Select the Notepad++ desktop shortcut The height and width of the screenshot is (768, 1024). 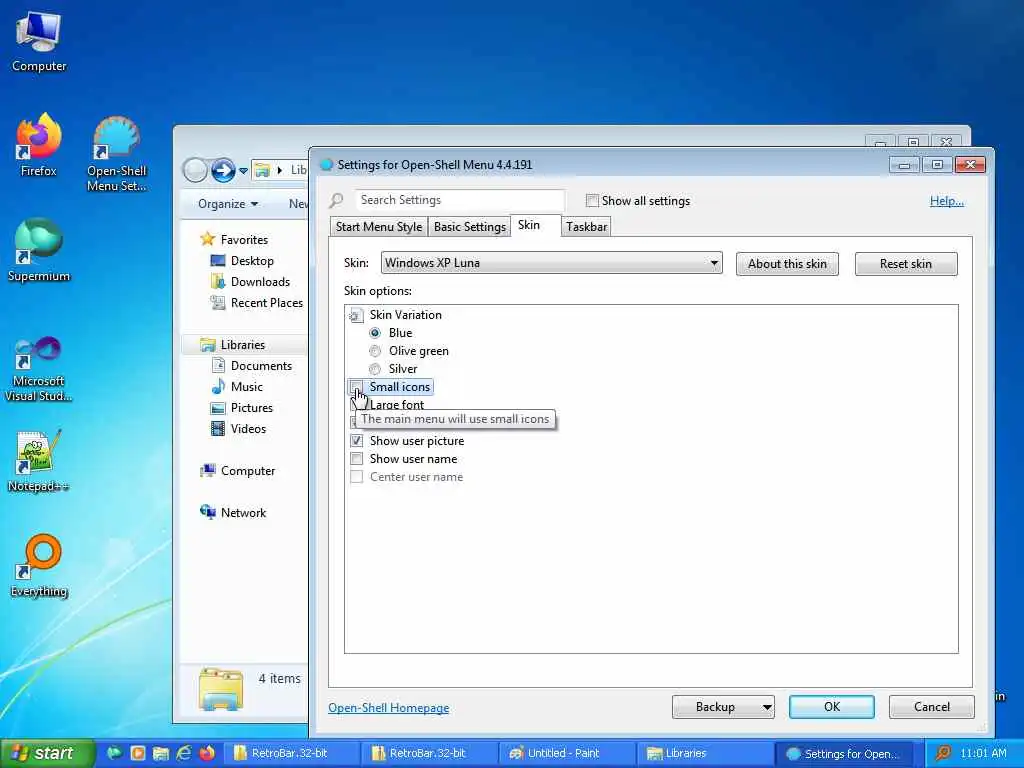pos(39,461)
